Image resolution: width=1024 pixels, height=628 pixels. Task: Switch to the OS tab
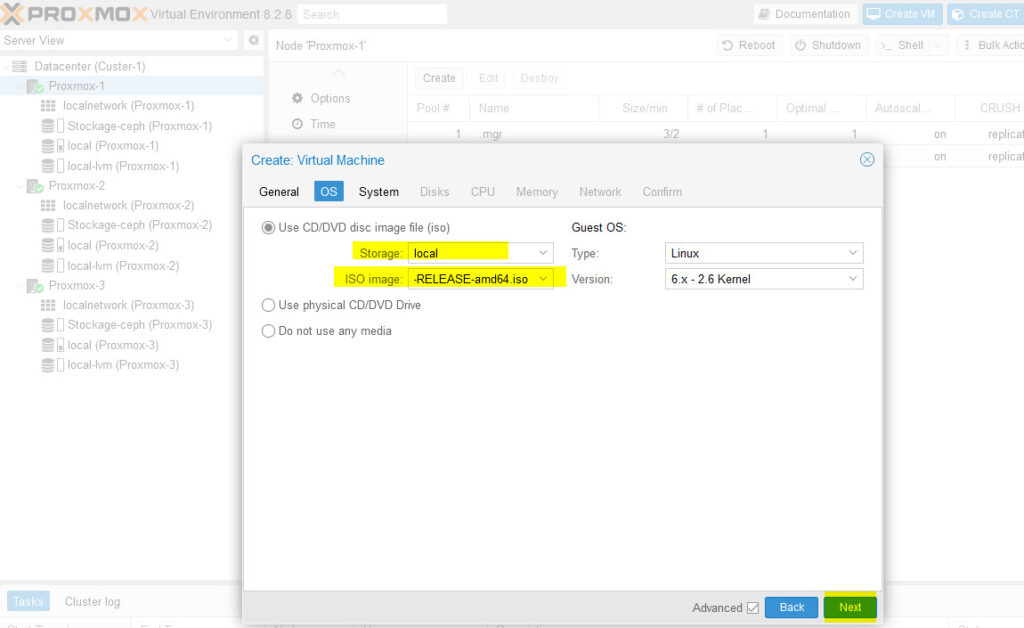point(328,192)
